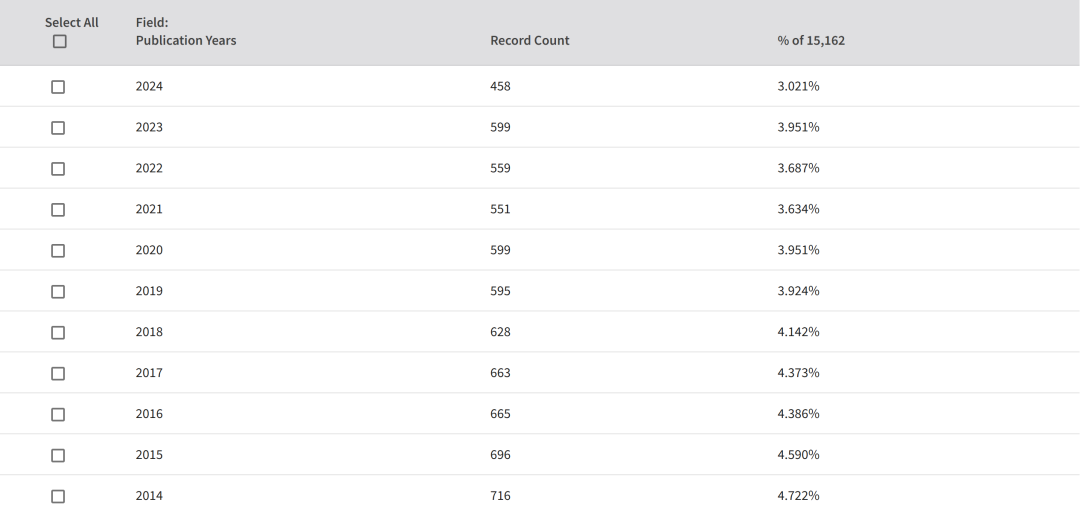Enable the checkbox beside 2022
1080x514 pixels.
click(x=58, y=169)
